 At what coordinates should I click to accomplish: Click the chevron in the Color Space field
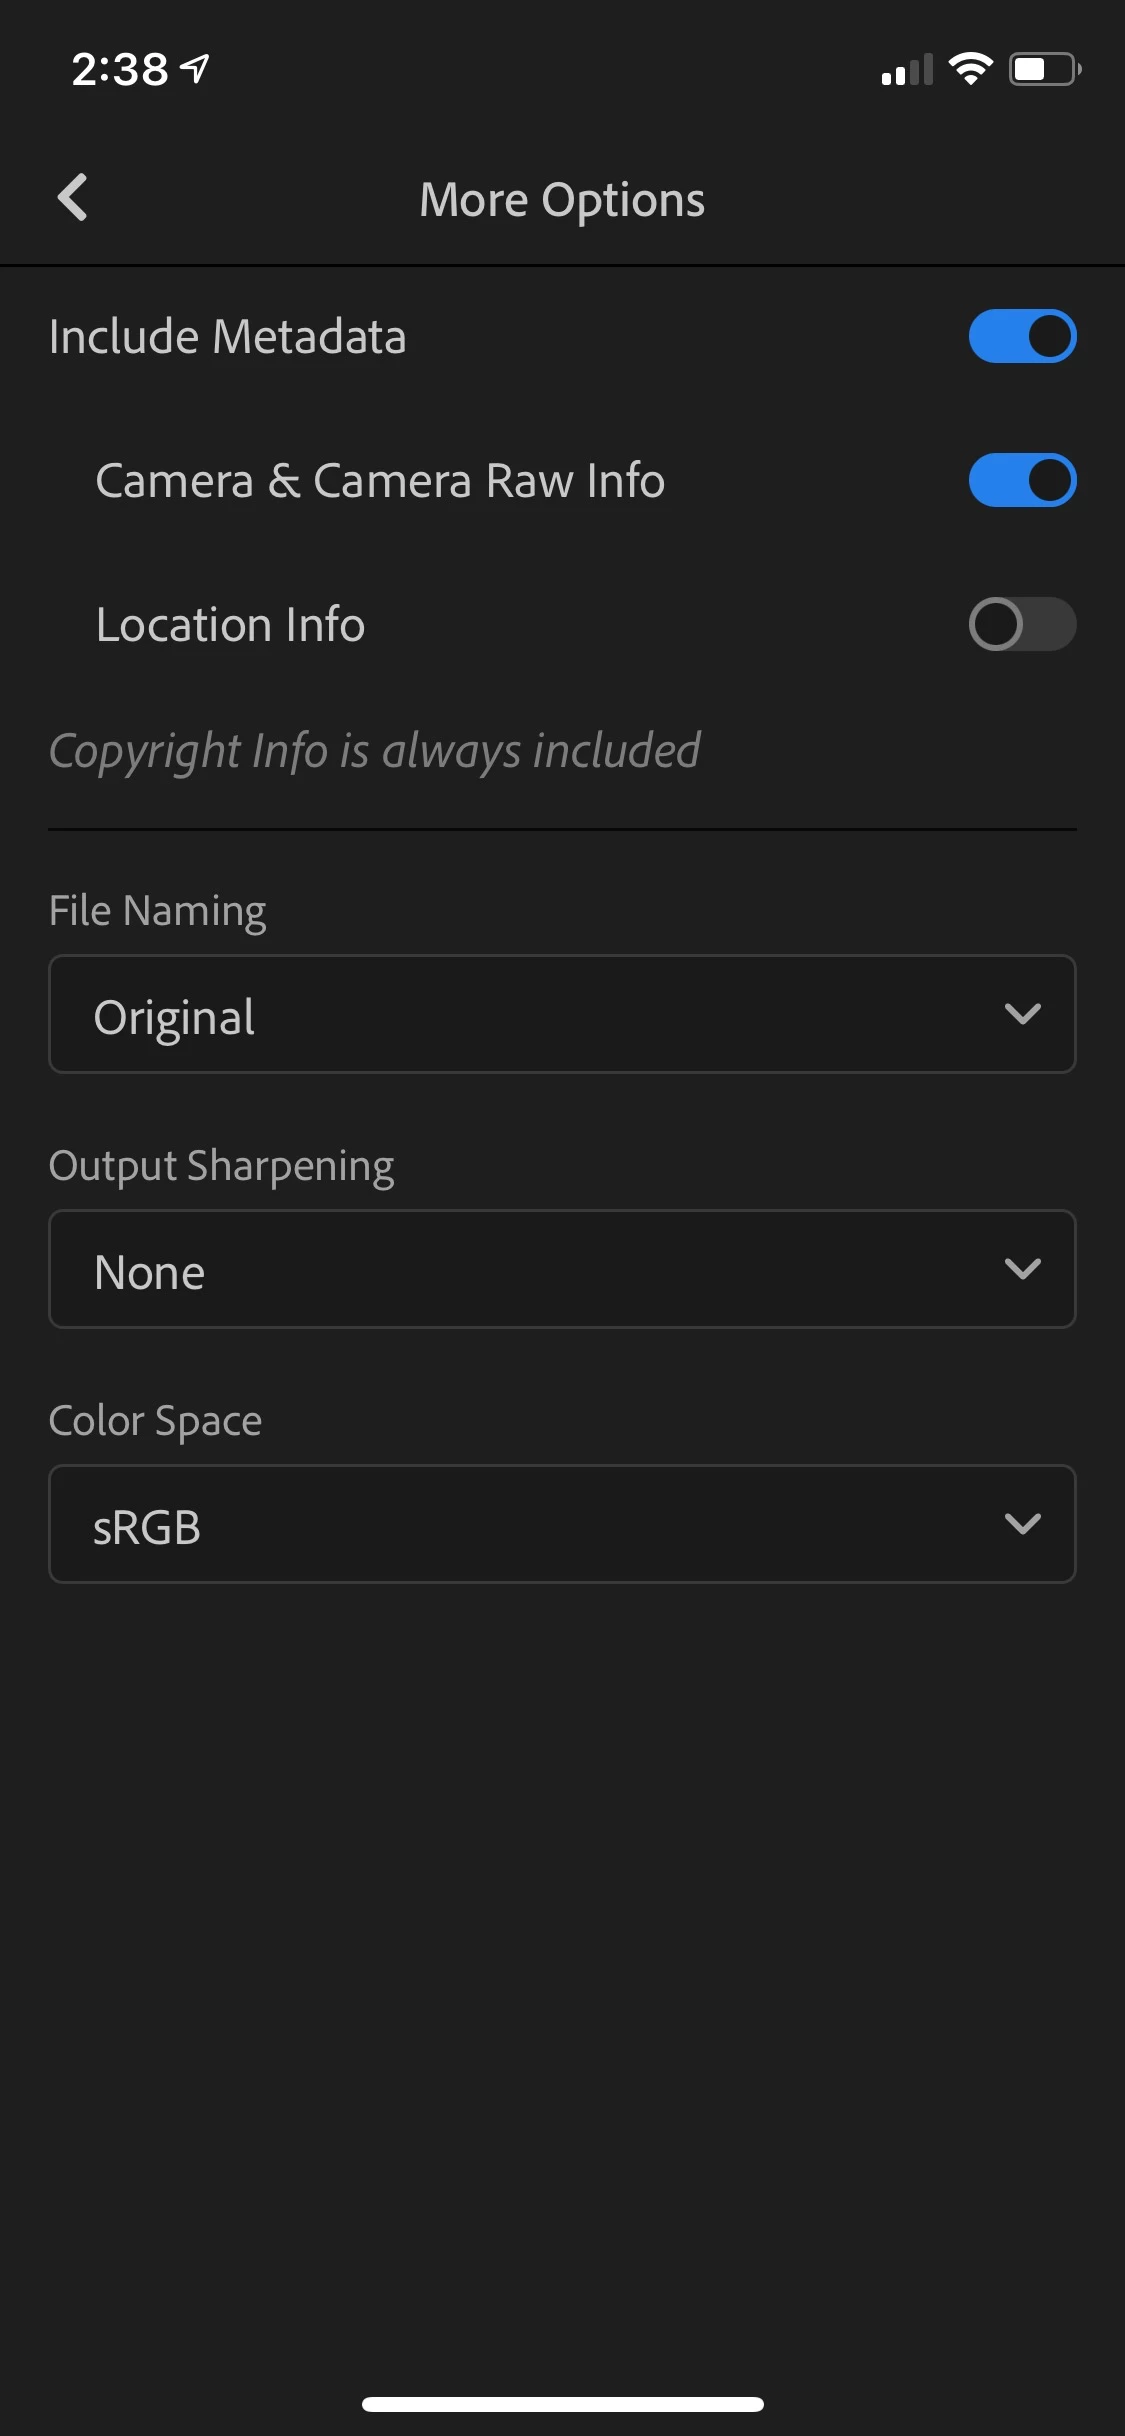coord(1023,1524)
